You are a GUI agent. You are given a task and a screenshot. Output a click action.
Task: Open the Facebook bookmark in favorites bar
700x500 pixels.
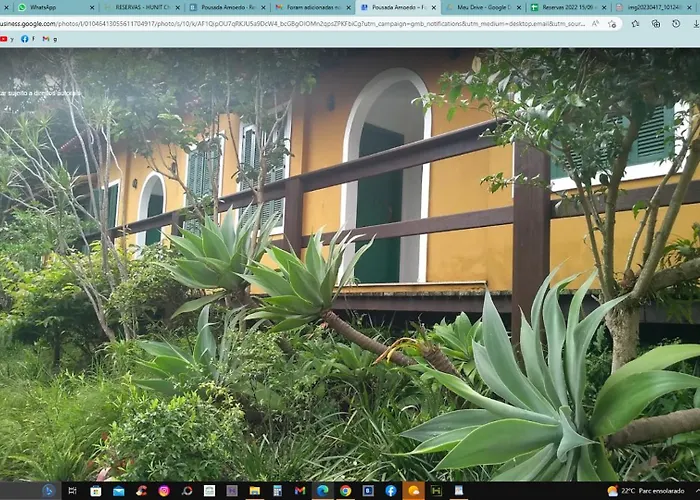point(28,39)
